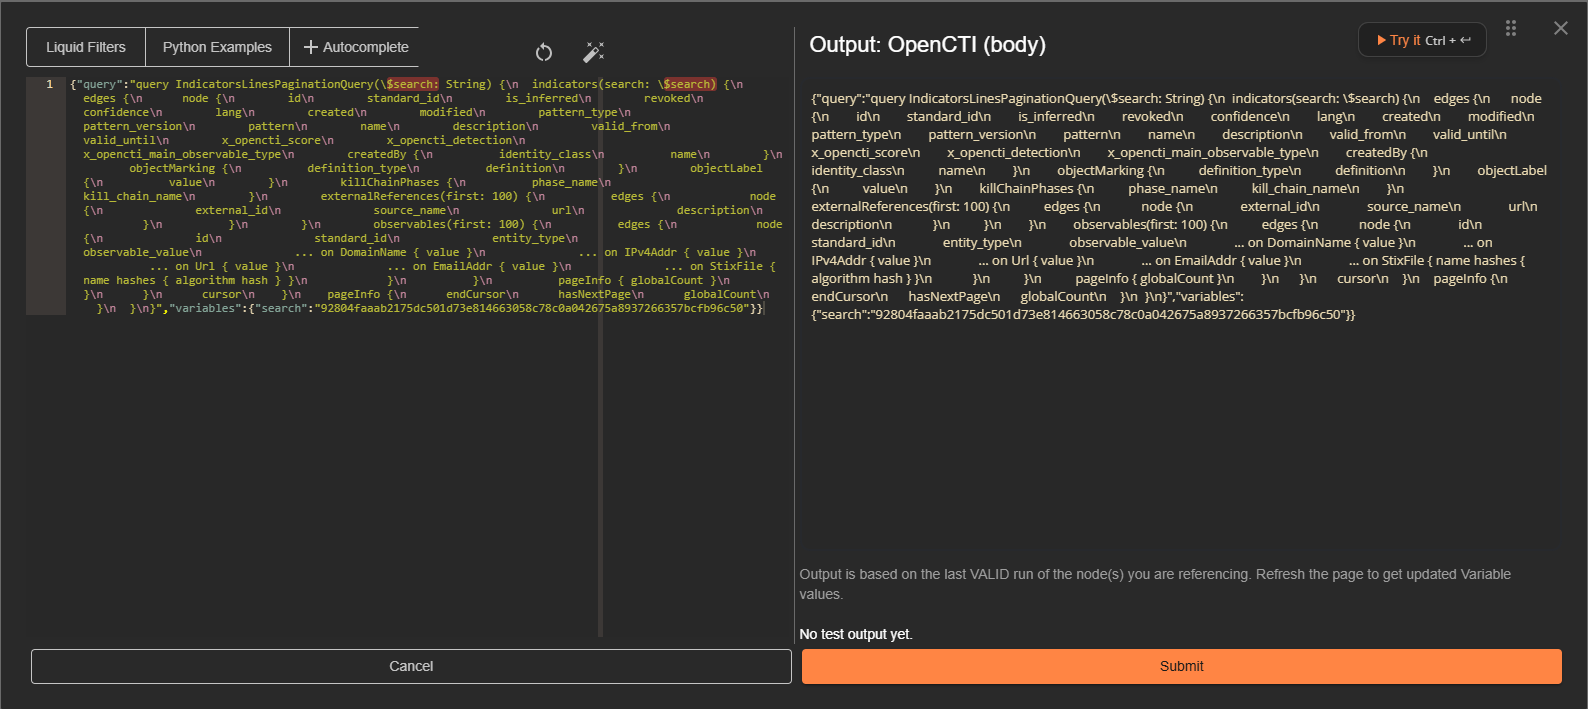Click the six-dot drag handle icon
Viewport: 1588px width, 709px height.
pyautogui.click(x=1511, y=28)
